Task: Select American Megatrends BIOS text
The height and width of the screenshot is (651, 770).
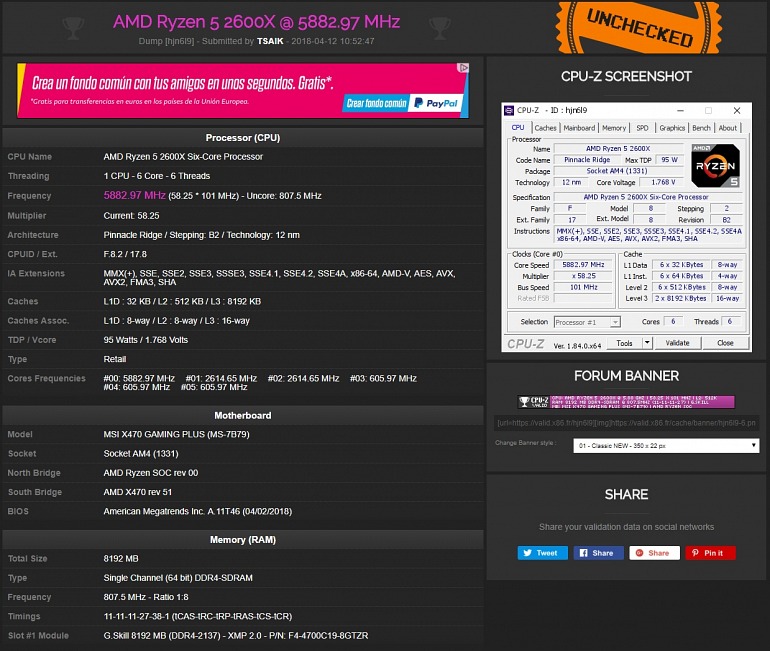Action: click(197, 511)
